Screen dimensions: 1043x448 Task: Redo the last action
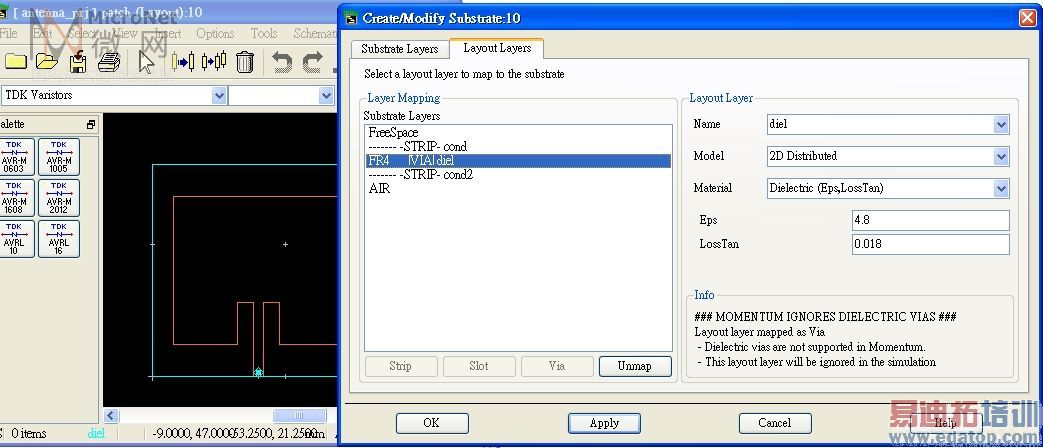[x=313, y=62]
